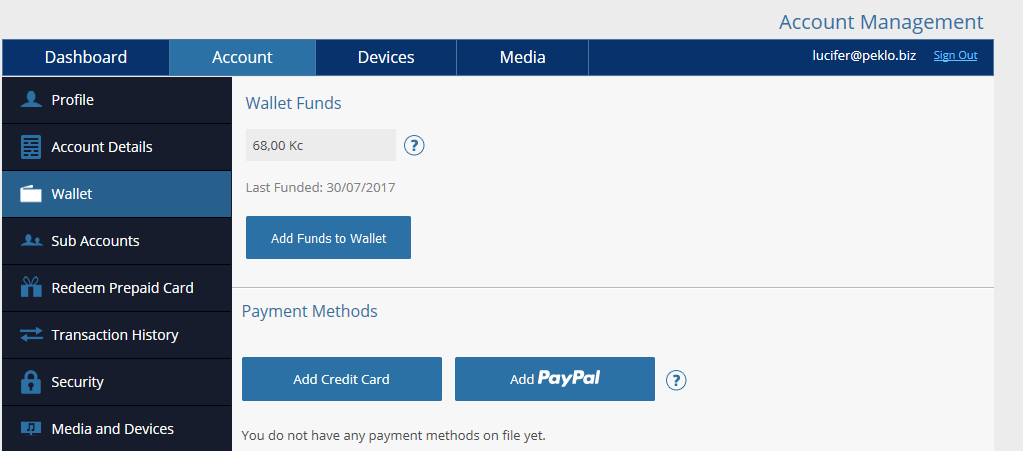Click the Add PayPal button

tap(555, 379)
